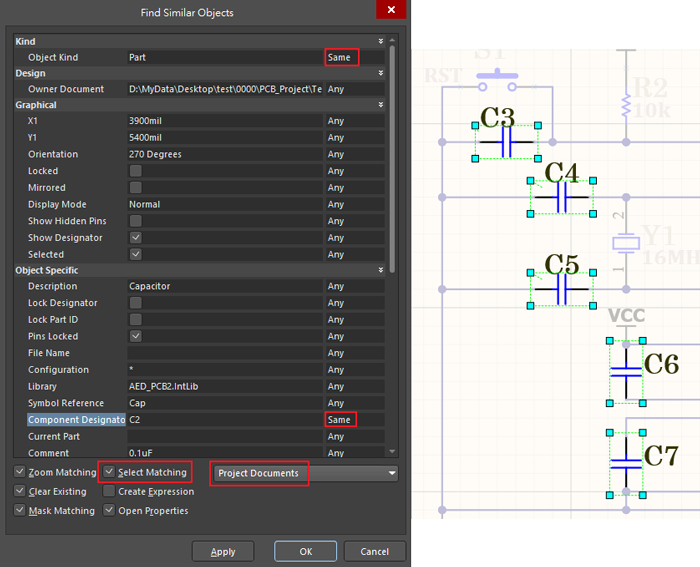Select the C6 capacitor symbol
This screenshot has height=567, width=700.
click(x=626, y=370)
